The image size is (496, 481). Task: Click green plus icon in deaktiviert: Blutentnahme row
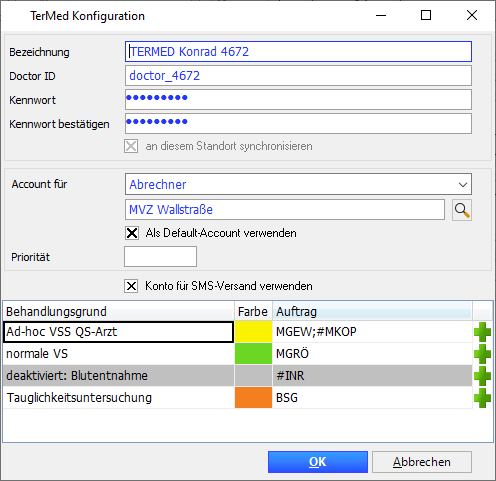click(x=482, y=376)
